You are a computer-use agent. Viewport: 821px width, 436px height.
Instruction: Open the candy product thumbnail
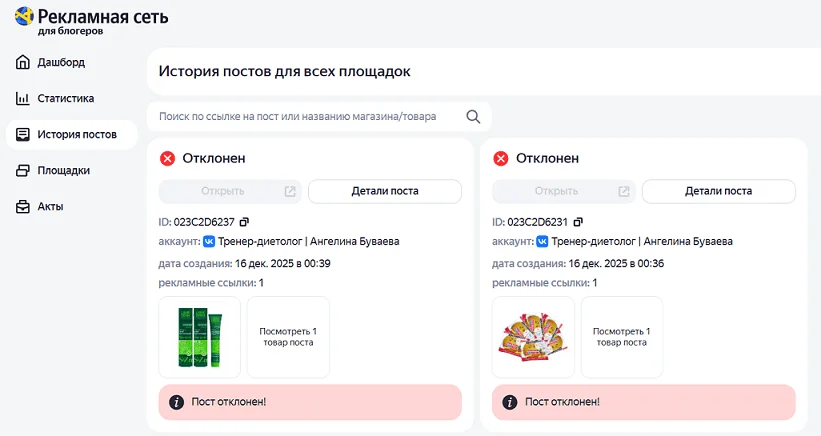tap(534, 337)
